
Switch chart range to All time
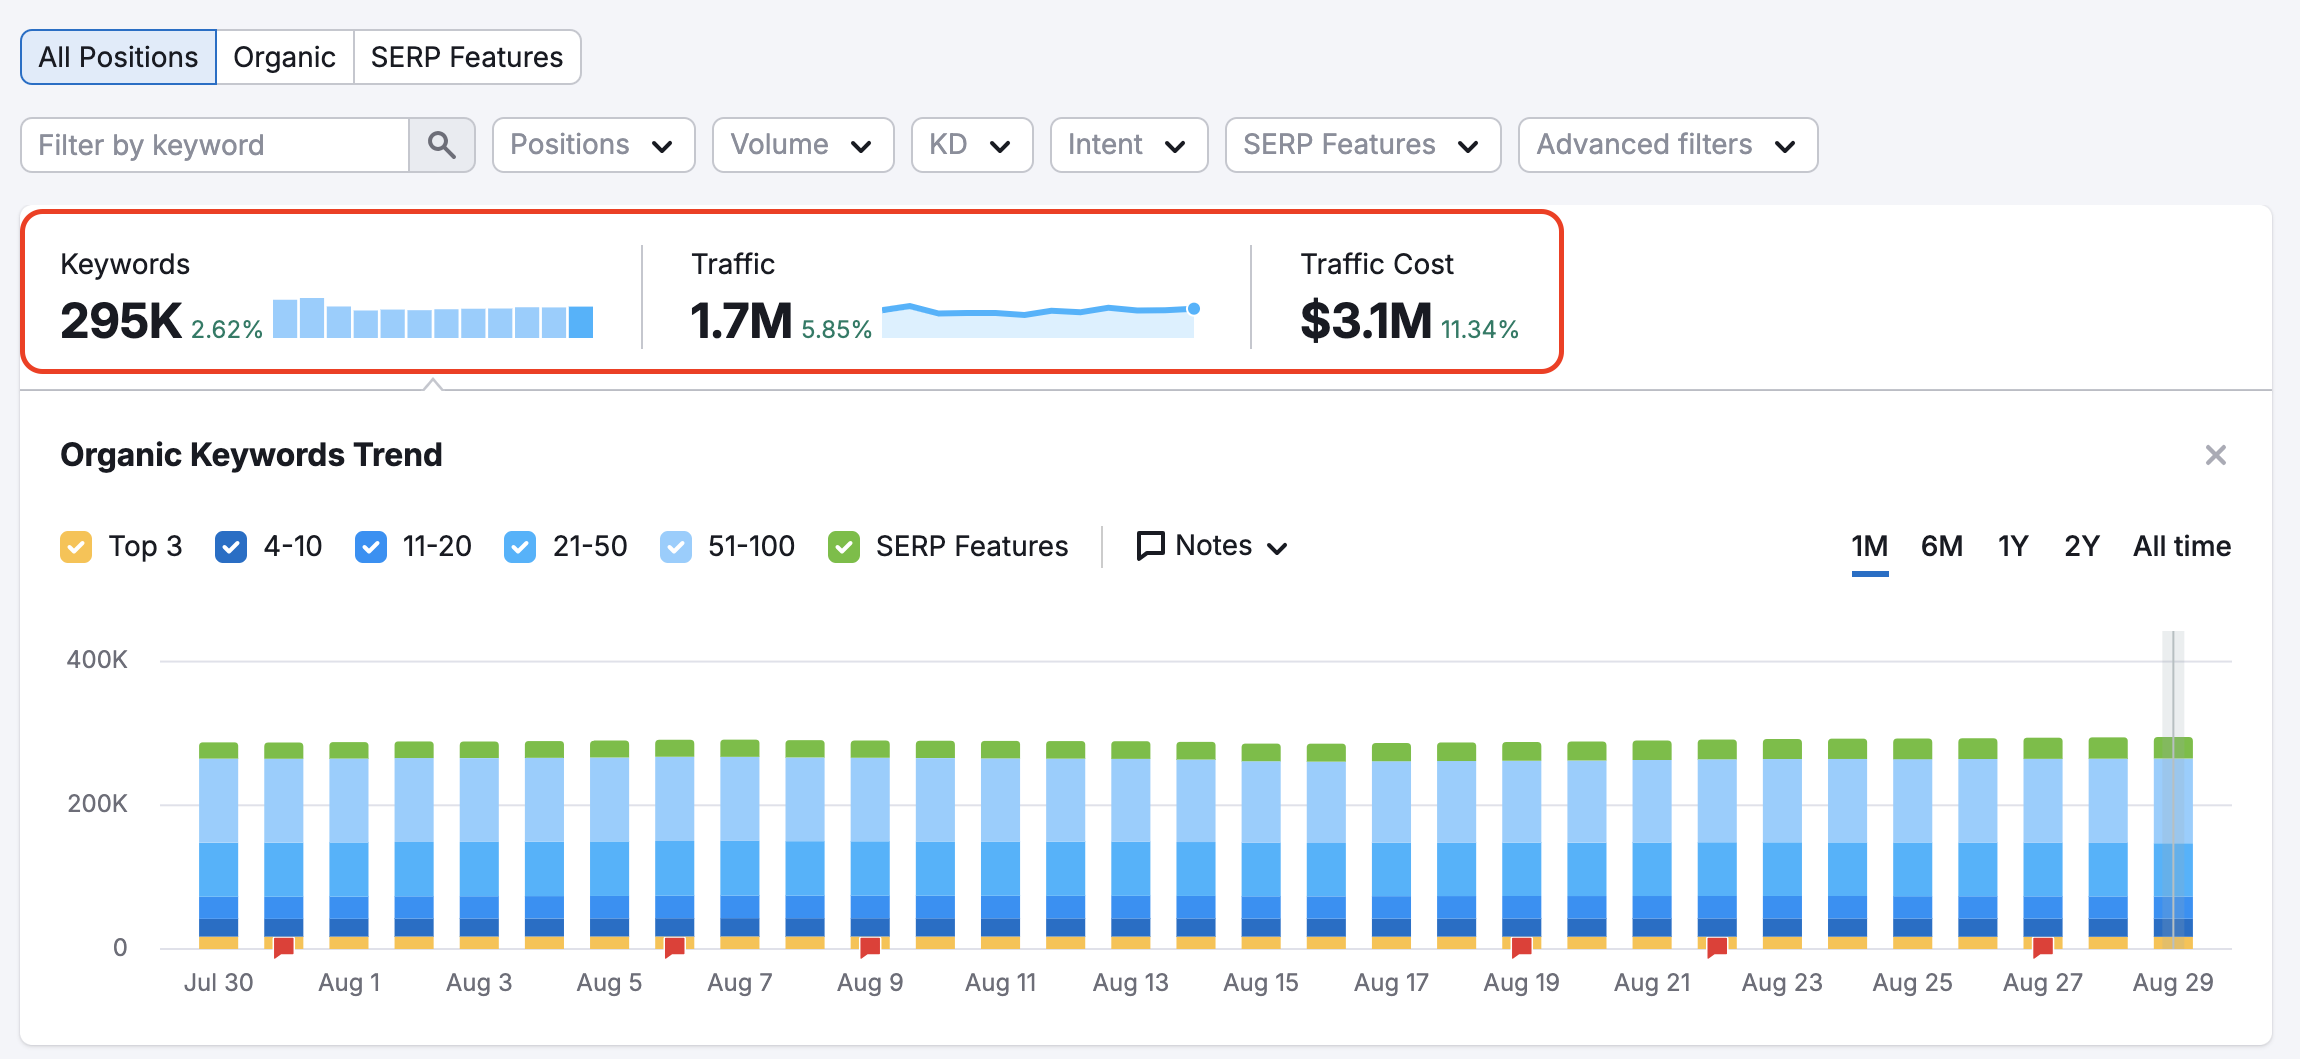2181,546
